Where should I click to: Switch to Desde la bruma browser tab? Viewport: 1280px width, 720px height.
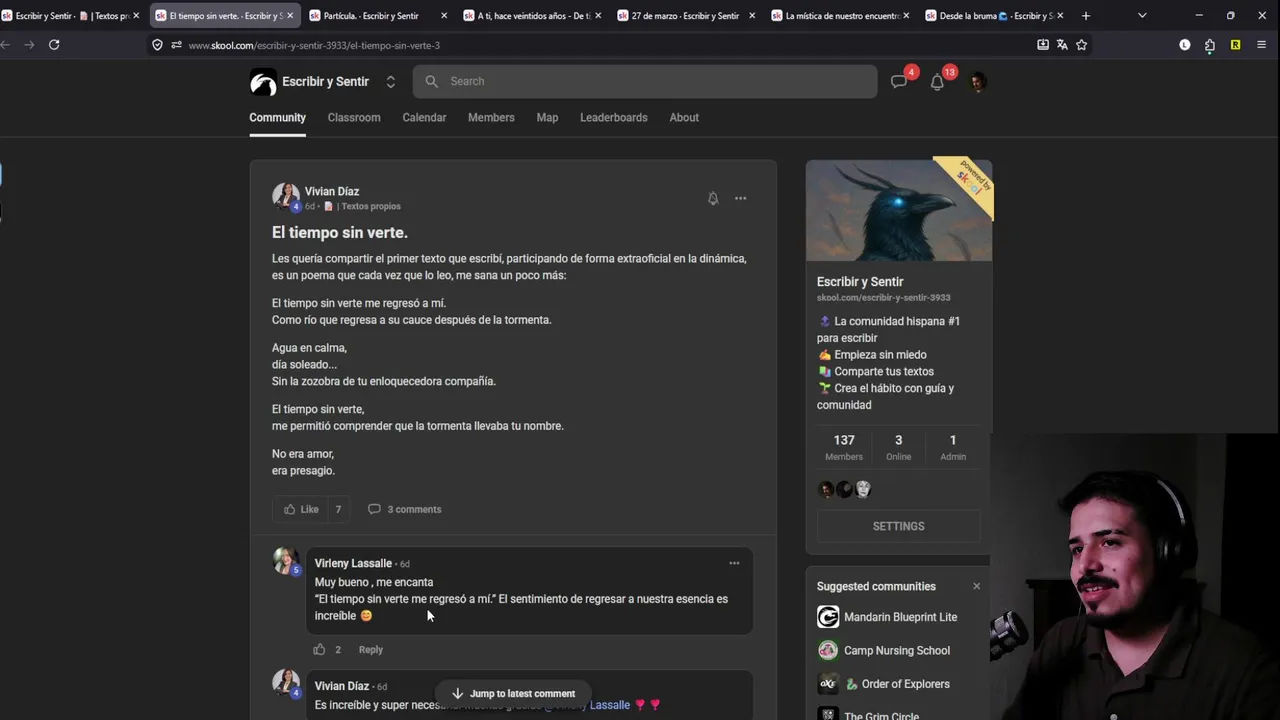coord(994,16)
